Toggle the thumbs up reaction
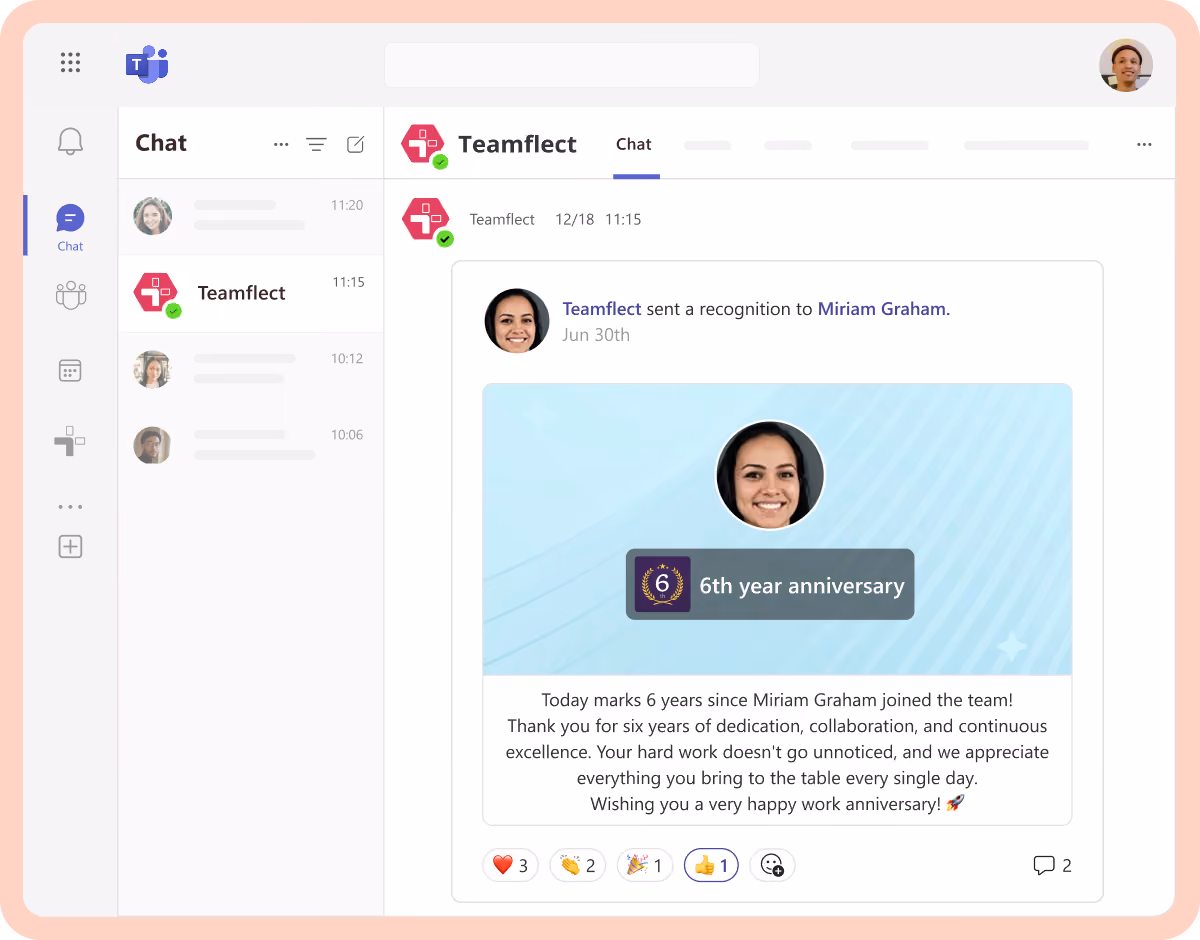 click(x=711, y=865)
